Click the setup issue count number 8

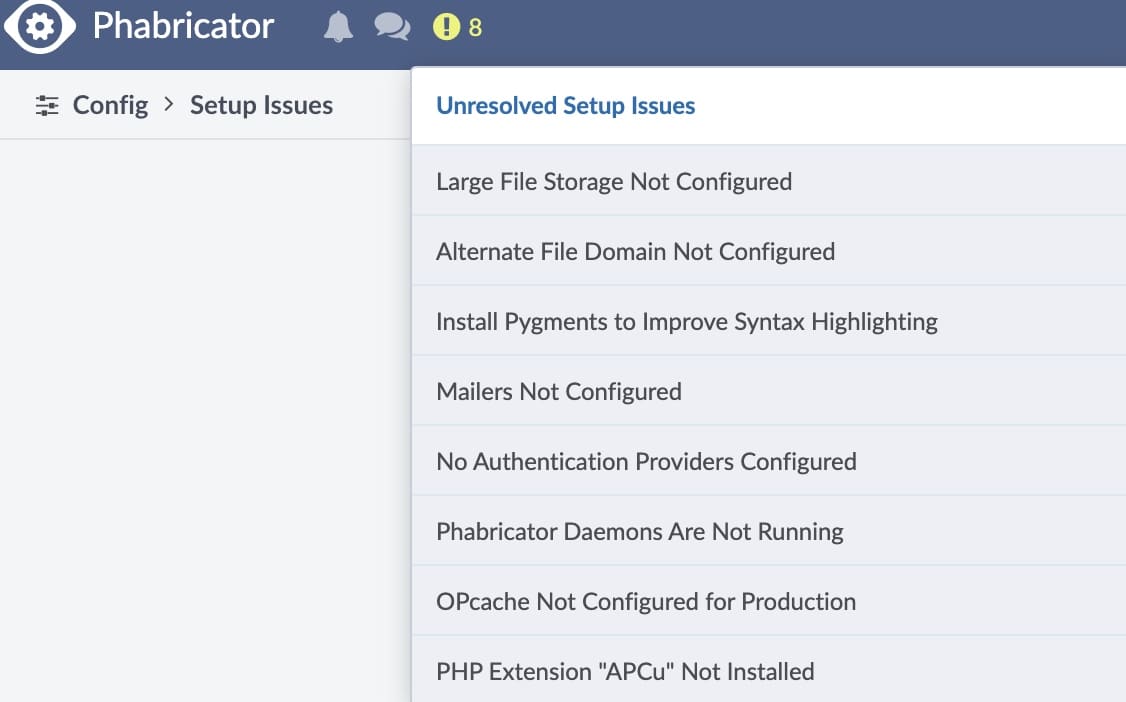(x=475, y=28)
